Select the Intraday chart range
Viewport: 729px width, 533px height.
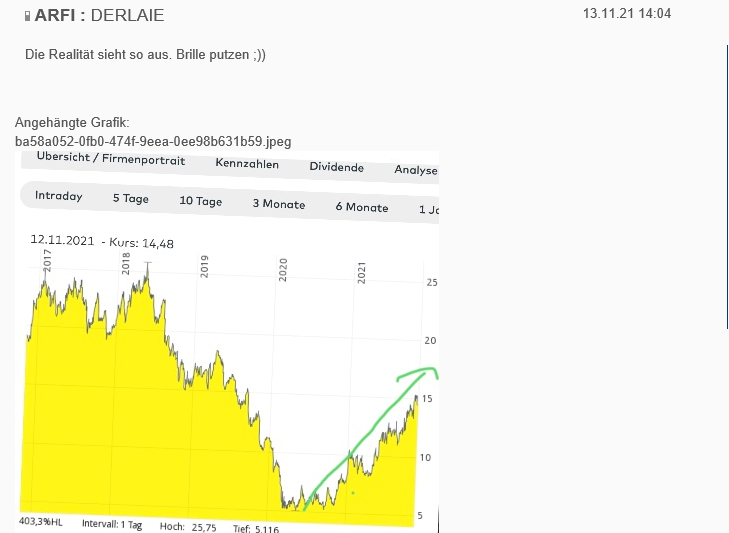point(59,196)
